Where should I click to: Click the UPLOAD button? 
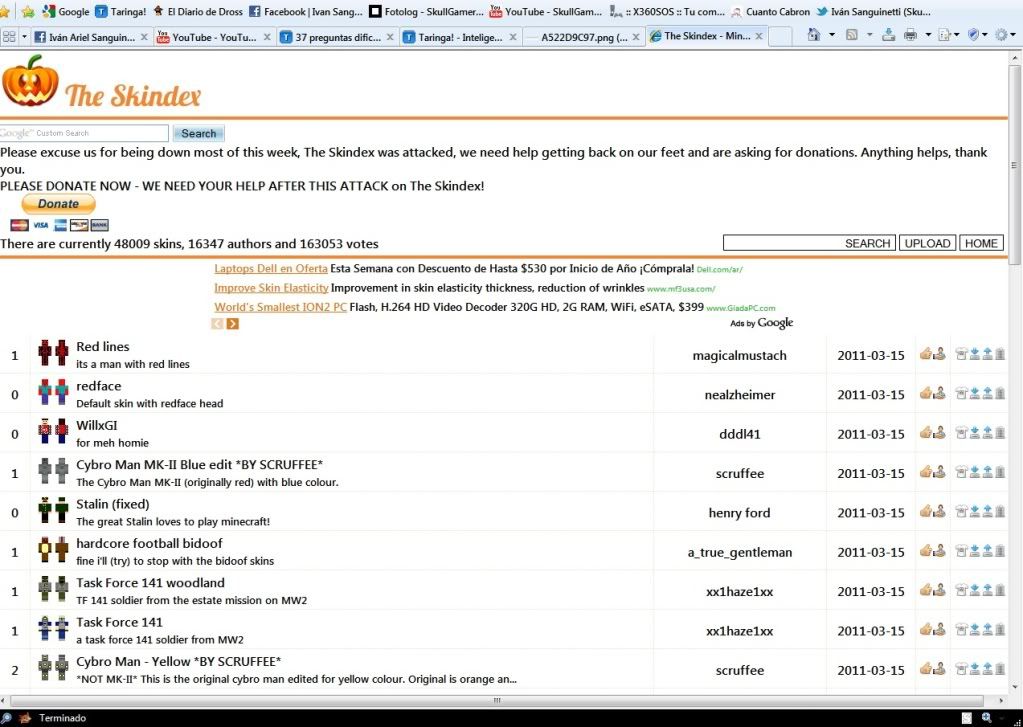pyautogui.click(x=927, y=243)
